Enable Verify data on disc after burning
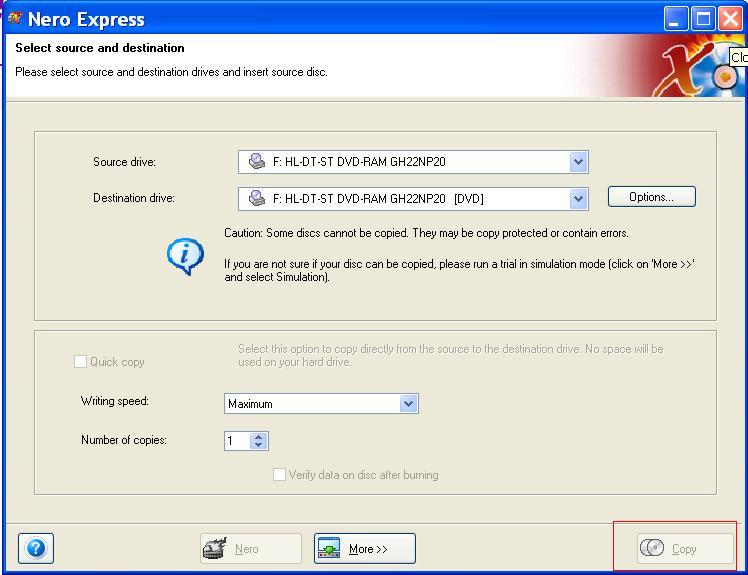 coord(280,474)
